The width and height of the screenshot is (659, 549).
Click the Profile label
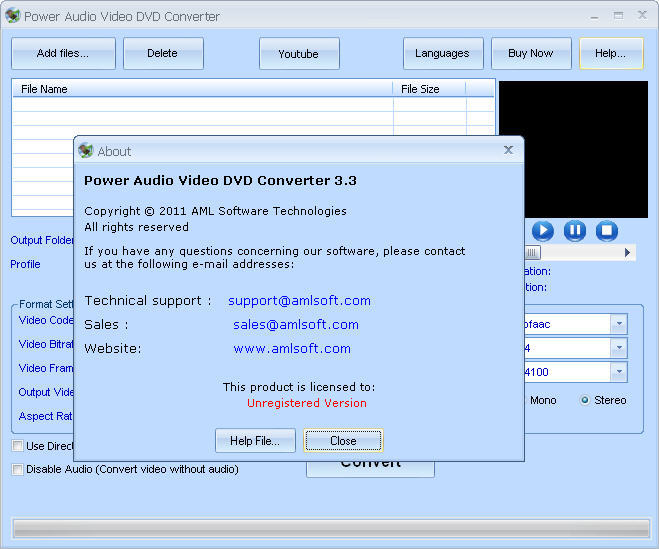click(x=25, y=264)
